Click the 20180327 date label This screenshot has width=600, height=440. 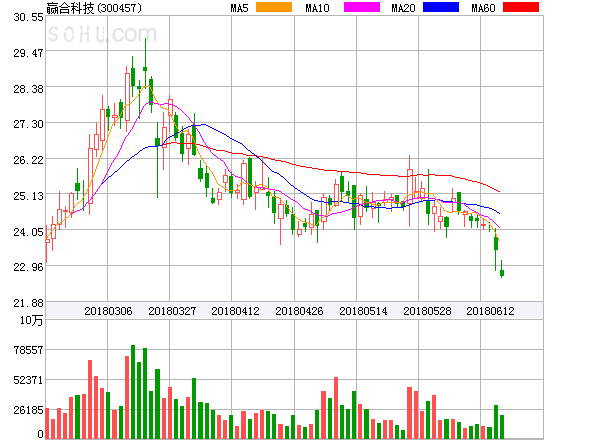coord(172,311)
